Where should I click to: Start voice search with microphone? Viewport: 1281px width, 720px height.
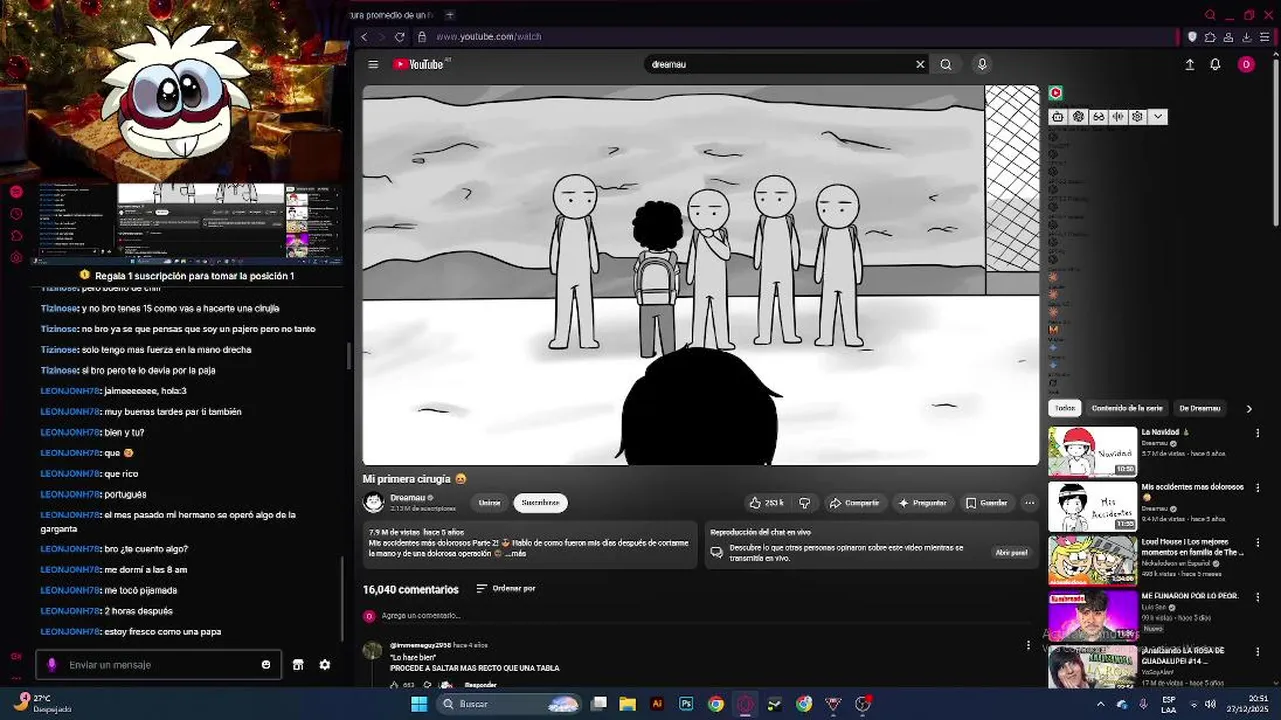pos(982,64)
